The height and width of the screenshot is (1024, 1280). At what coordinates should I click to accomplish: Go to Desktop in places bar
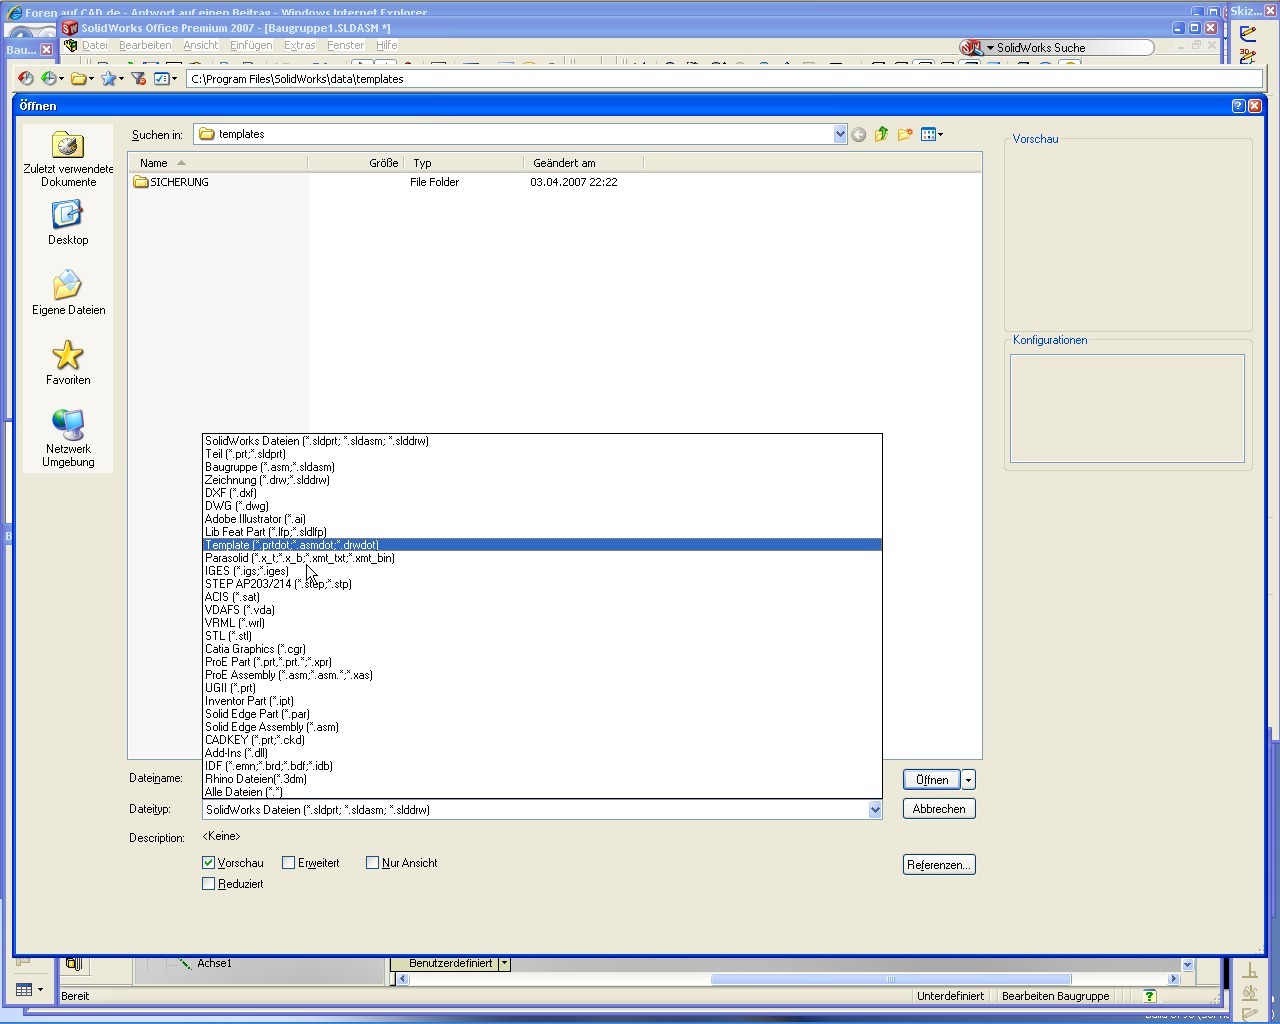click(68, 223)
